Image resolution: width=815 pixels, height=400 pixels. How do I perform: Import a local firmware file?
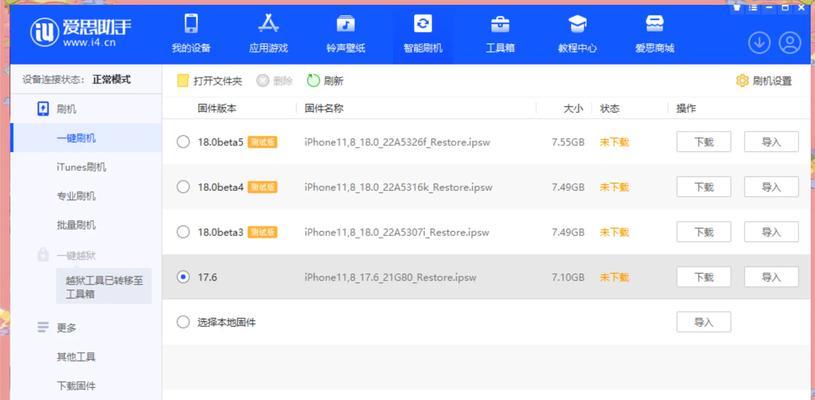(704, 322)
